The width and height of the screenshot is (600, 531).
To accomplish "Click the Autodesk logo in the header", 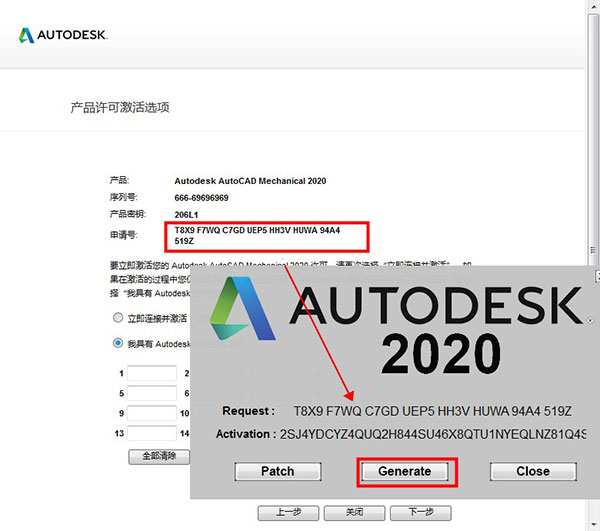I will (62, 35).
